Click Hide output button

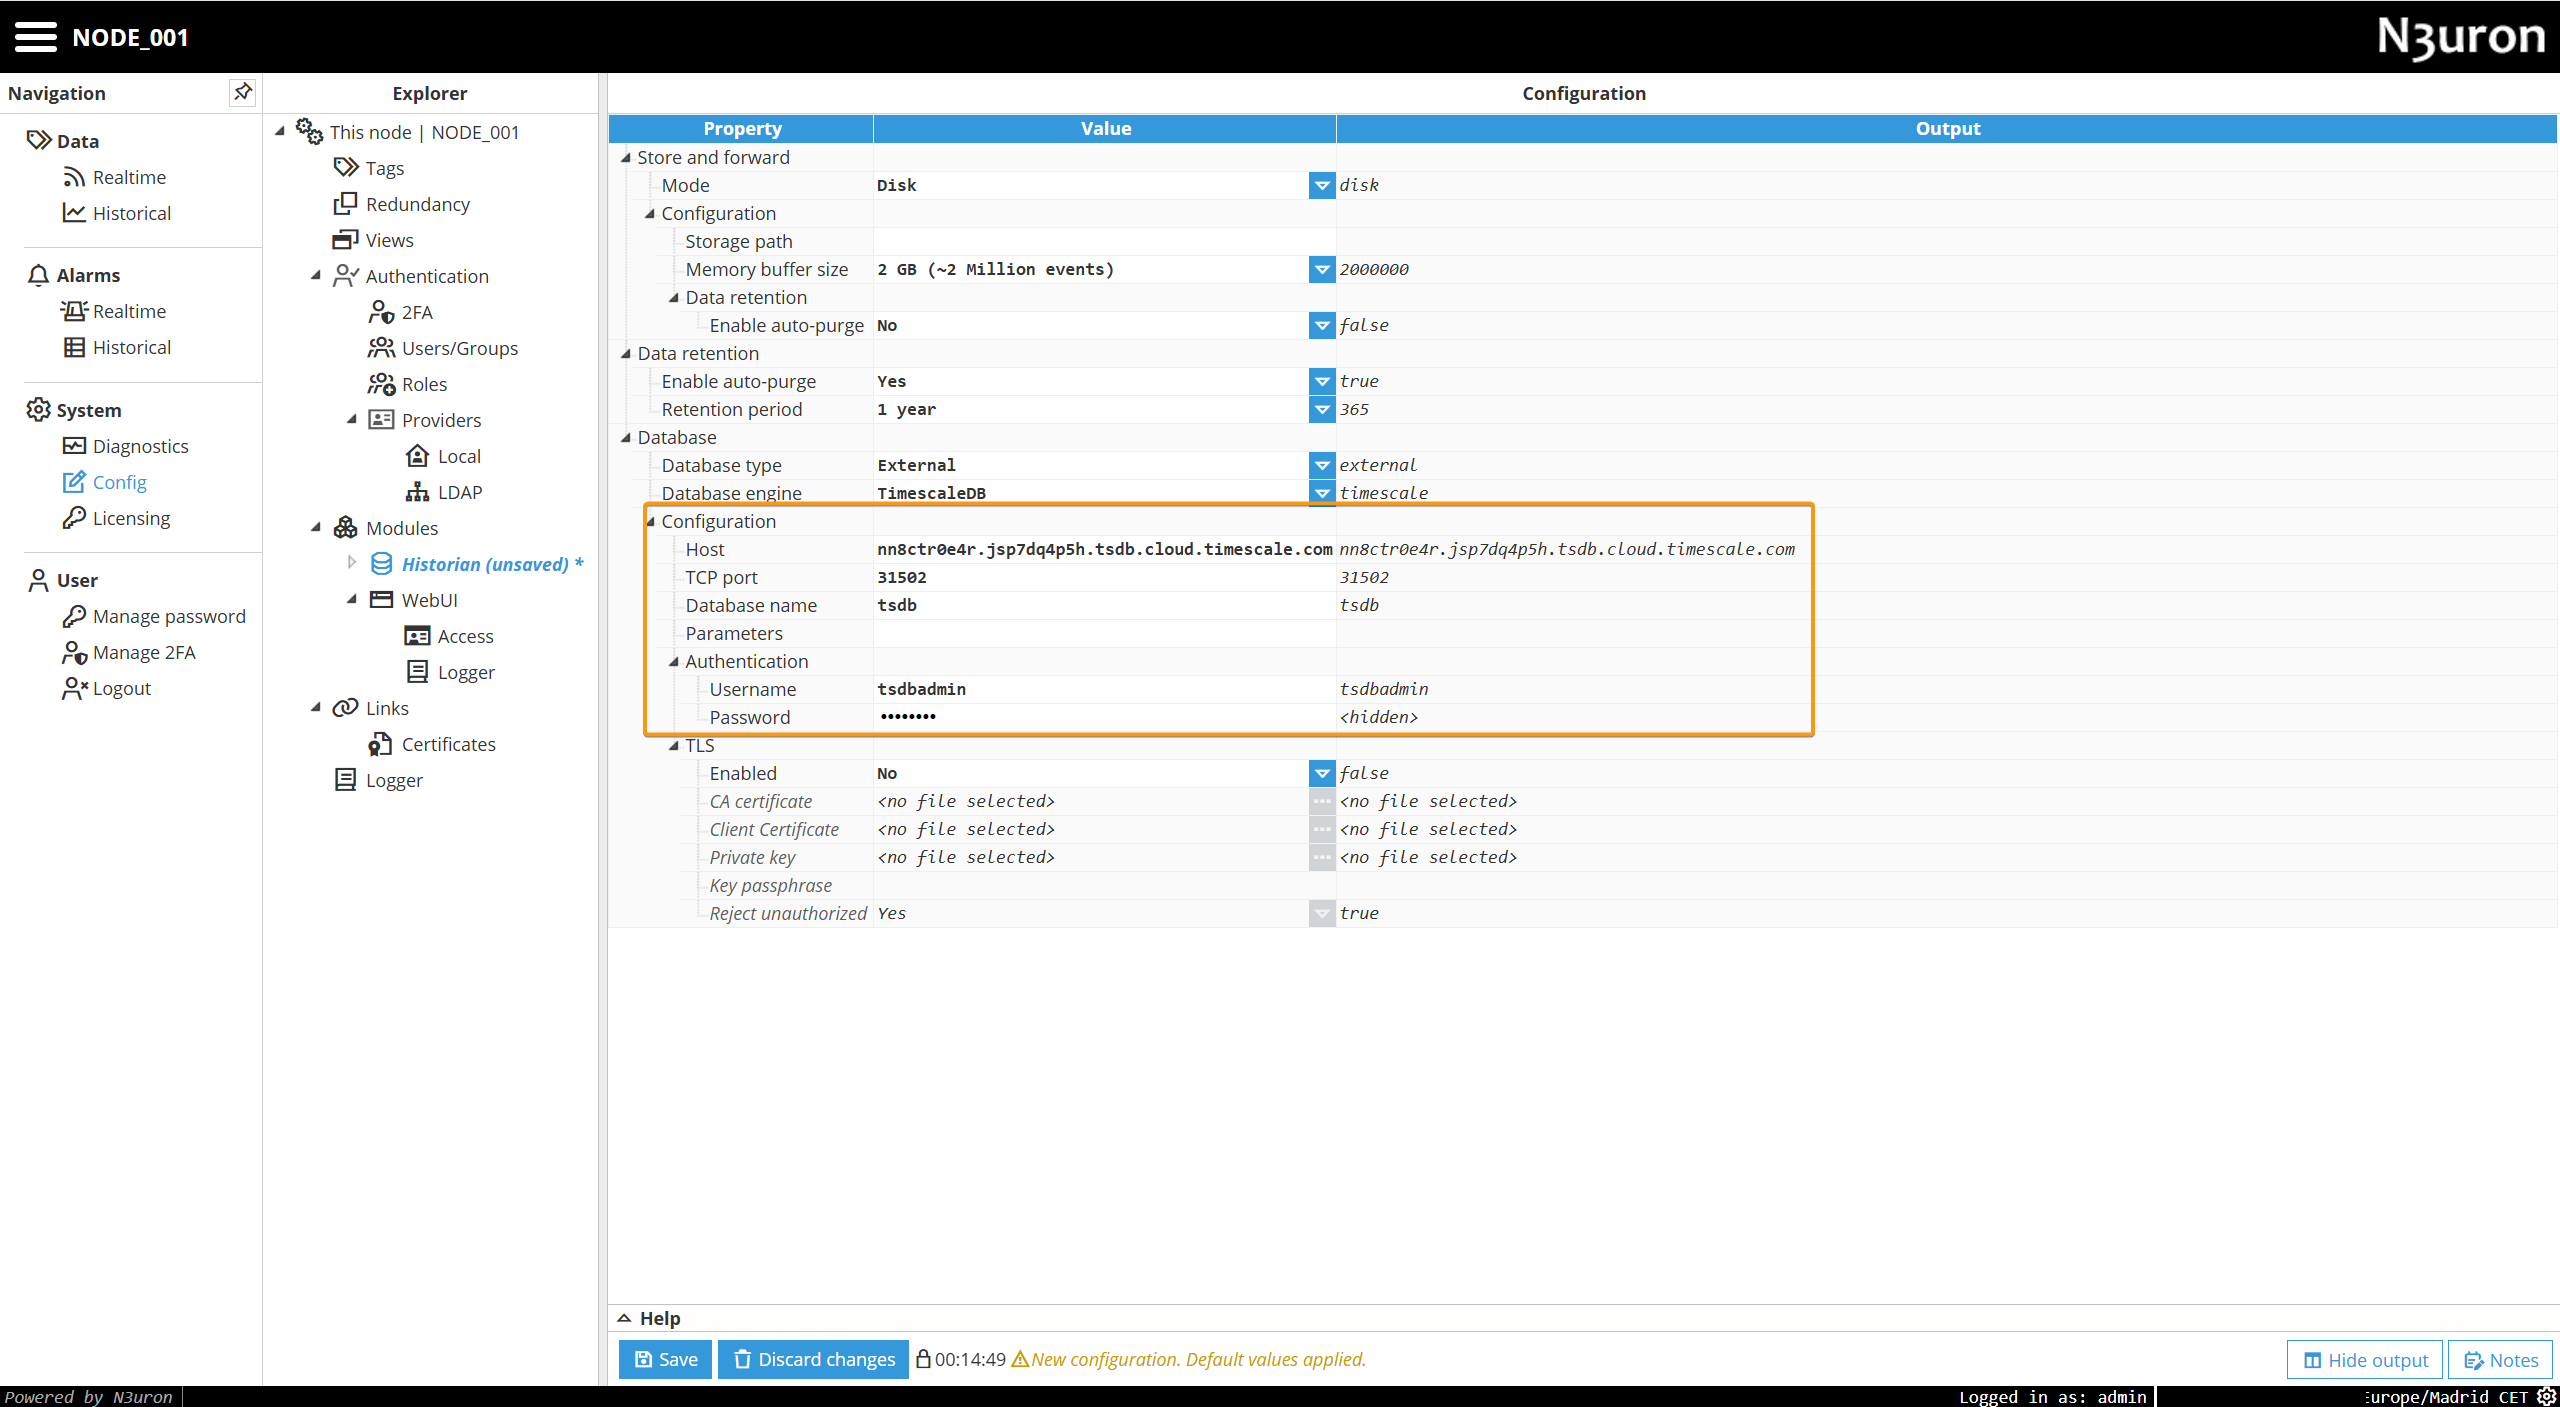pos(2365,1360)
